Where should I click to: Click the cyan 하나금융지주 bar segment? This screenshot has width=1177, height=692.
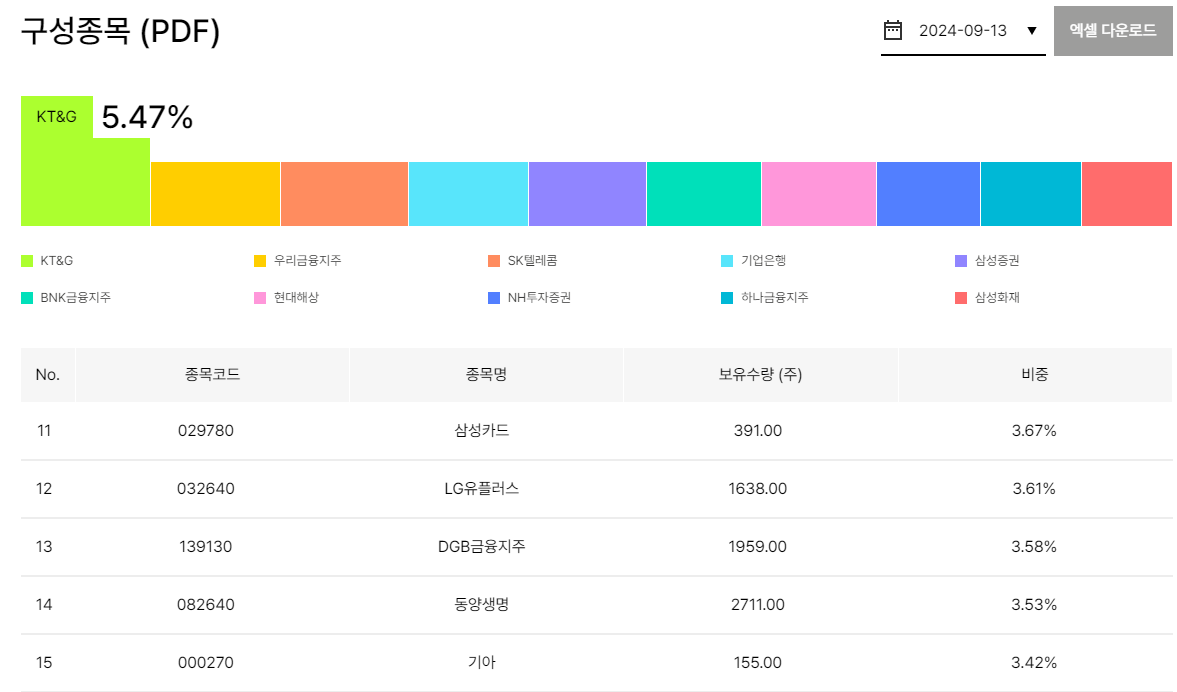point(1031,194)
